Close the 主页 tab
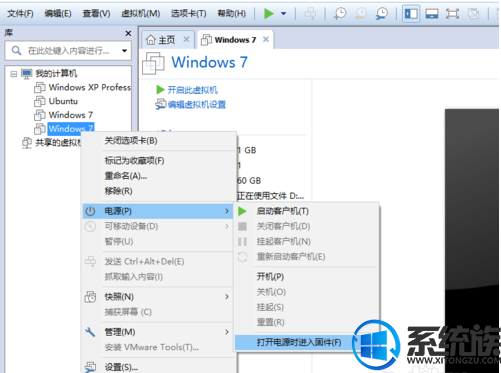Viewport: 501px width, 373px height. (186, 39)
